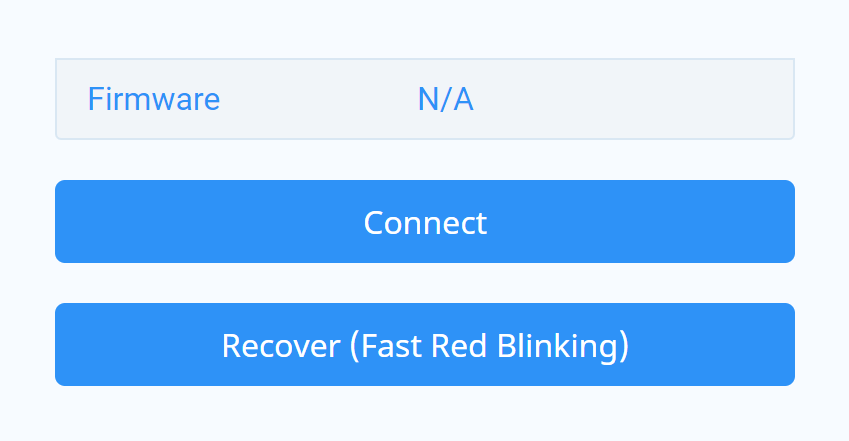Screen dimensions: 849x441
Task: Click the word Firmware in the info panel
Action: point(154,99)
